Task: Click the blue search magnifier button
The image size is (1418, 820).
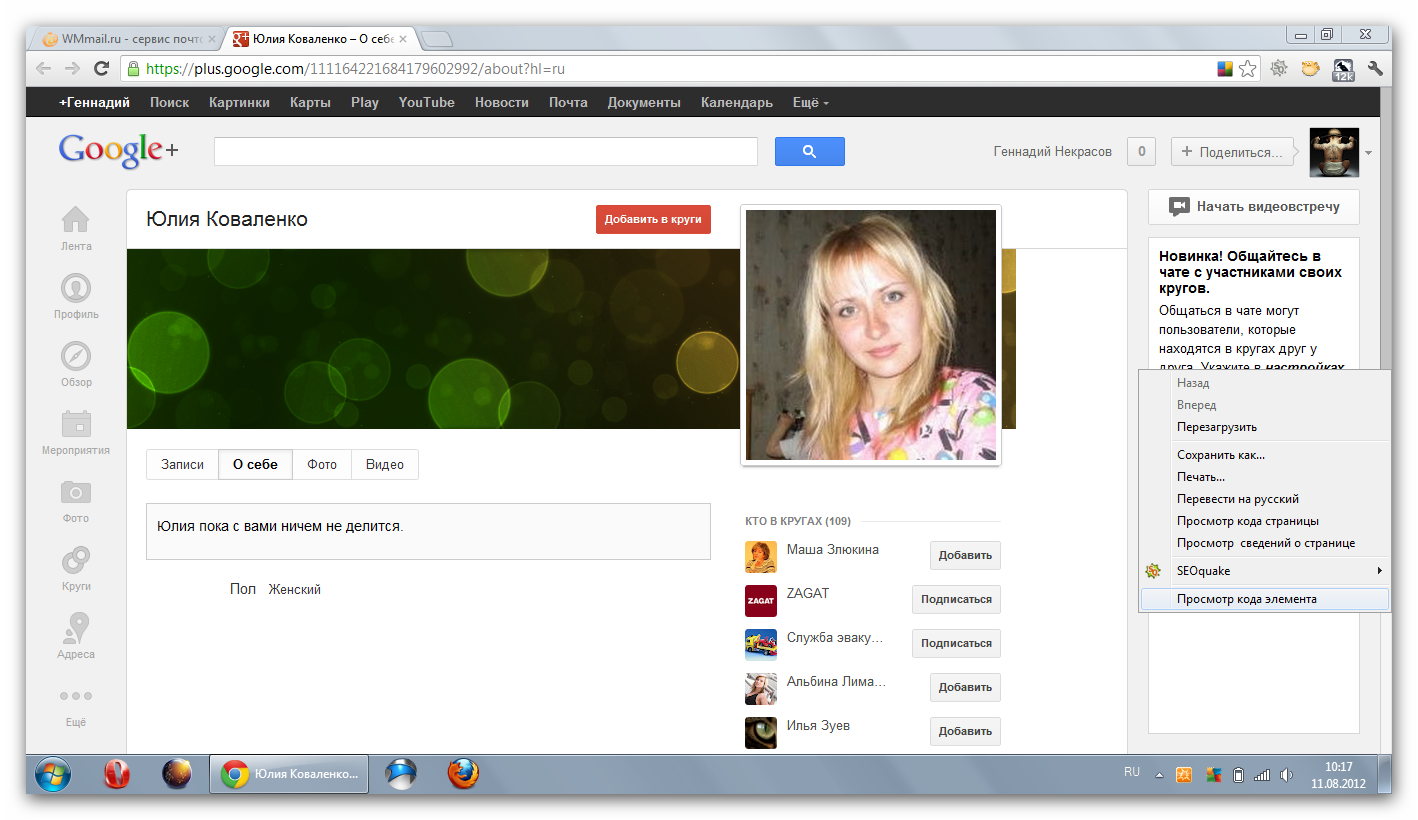Action: pos(810,152)
